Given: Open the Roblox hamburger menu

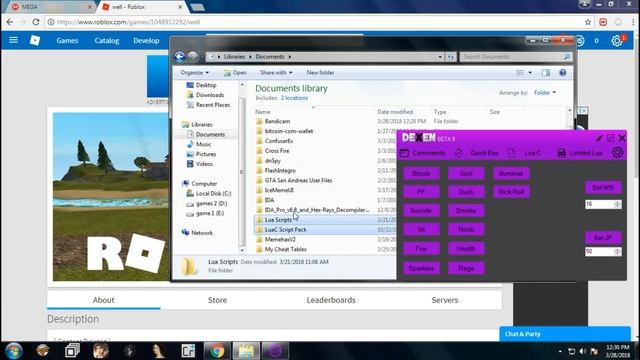Looking at the screenshot, I should [13, 40].
